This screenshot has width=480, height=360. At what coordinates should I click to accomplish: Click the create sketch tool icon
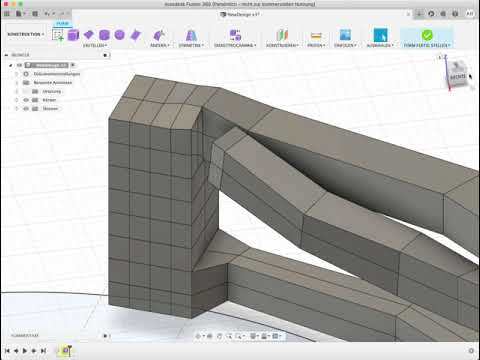[x=58, y=35]
